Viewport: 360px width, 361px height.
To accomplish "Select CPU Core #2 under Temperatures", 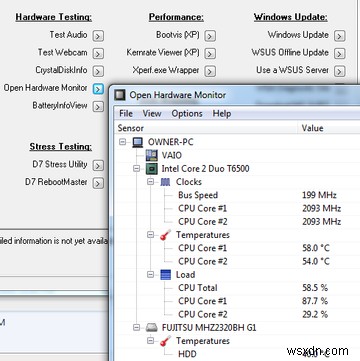I will [x=237, y=262].
